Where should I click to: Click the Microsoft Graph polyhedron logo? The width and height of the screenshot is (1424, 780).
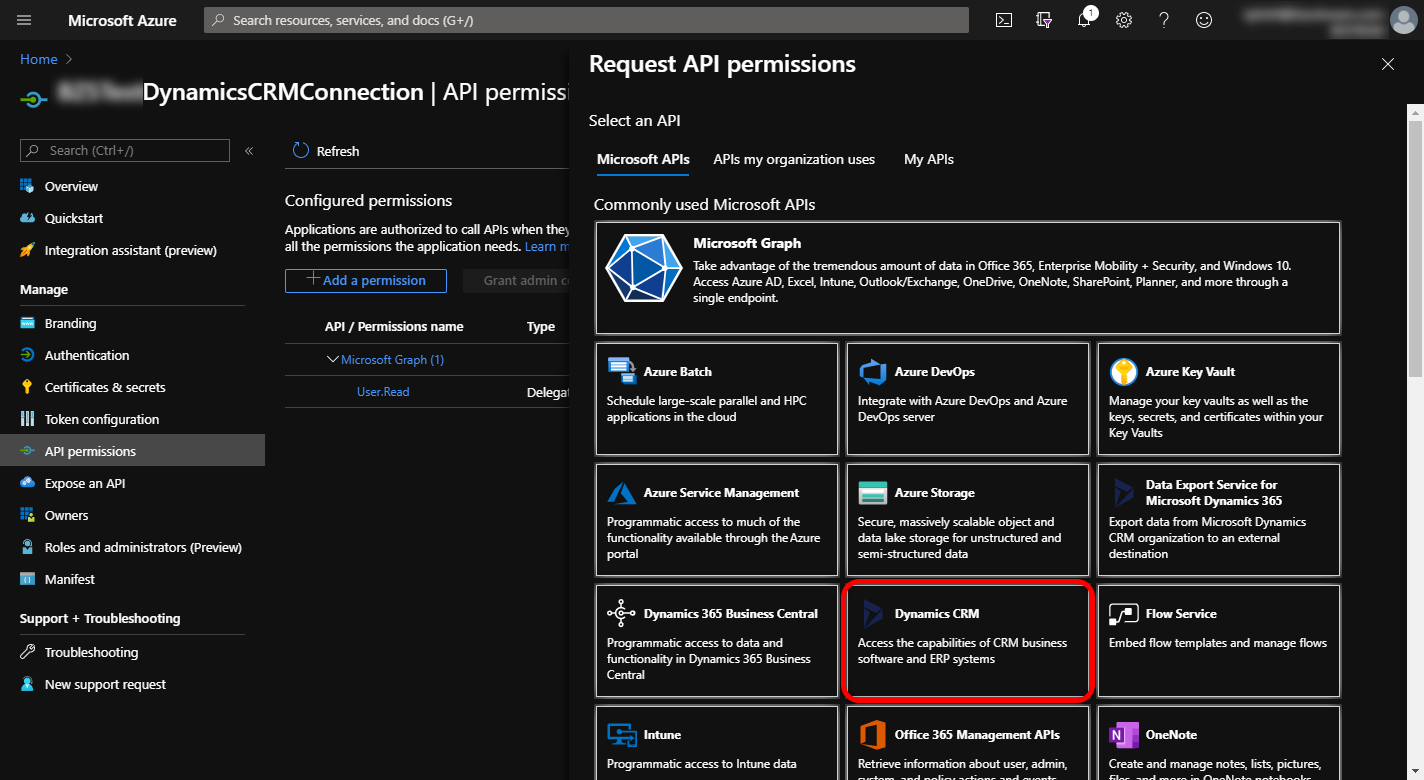(x=643, y=267)
